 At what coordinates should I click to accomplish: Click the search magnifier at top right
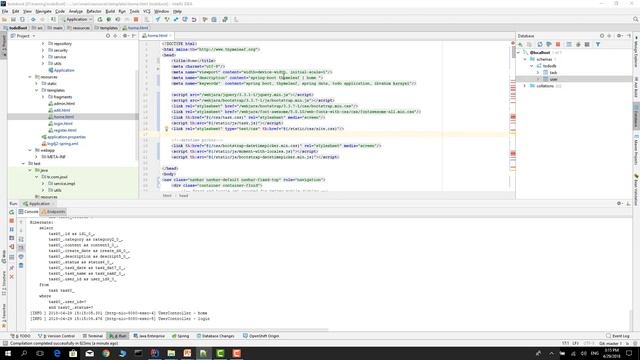coord(636,20)
